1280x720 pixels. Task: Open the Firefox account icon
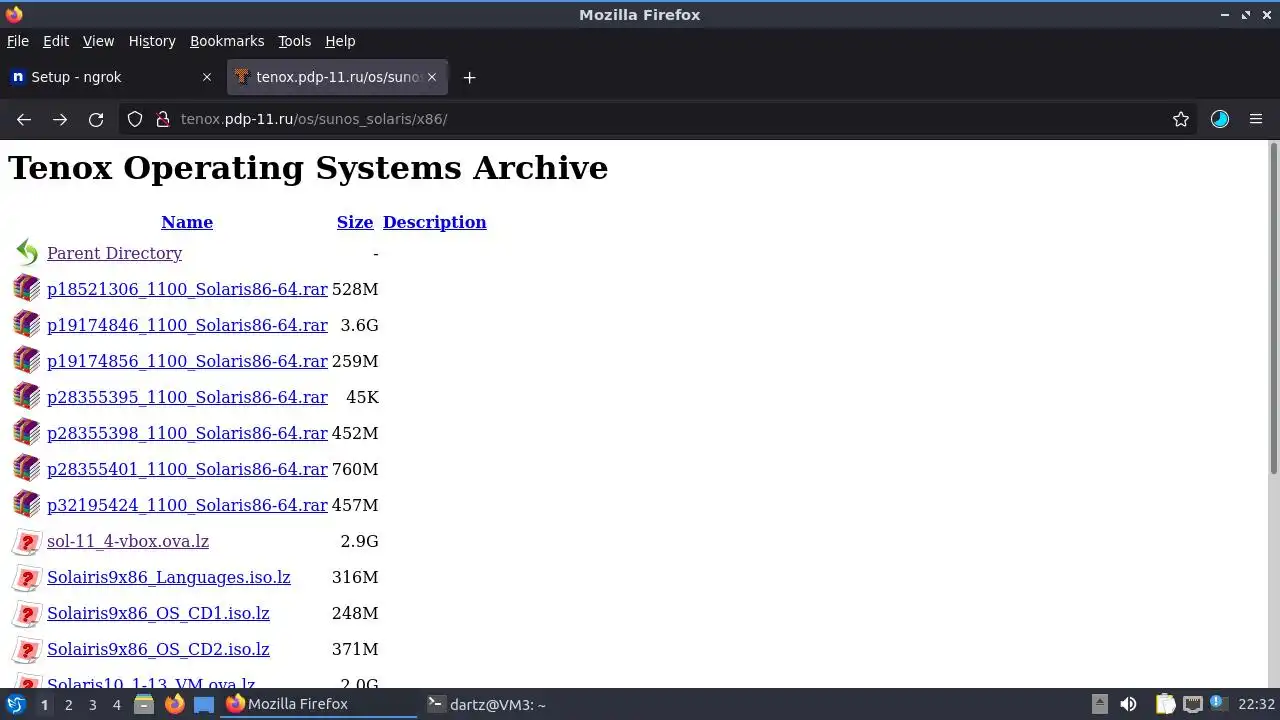point(1220,119)
